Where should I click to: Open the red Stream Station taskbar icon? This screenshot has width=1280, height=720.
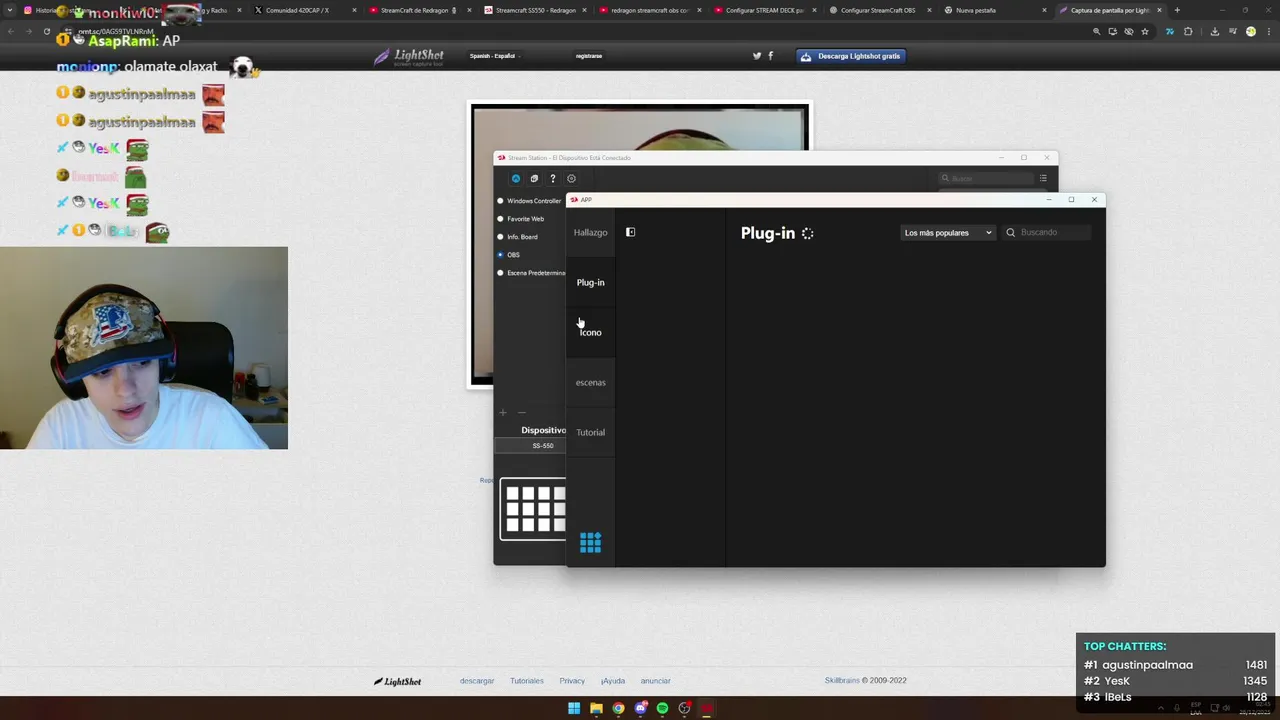click(x=706, y=708)
